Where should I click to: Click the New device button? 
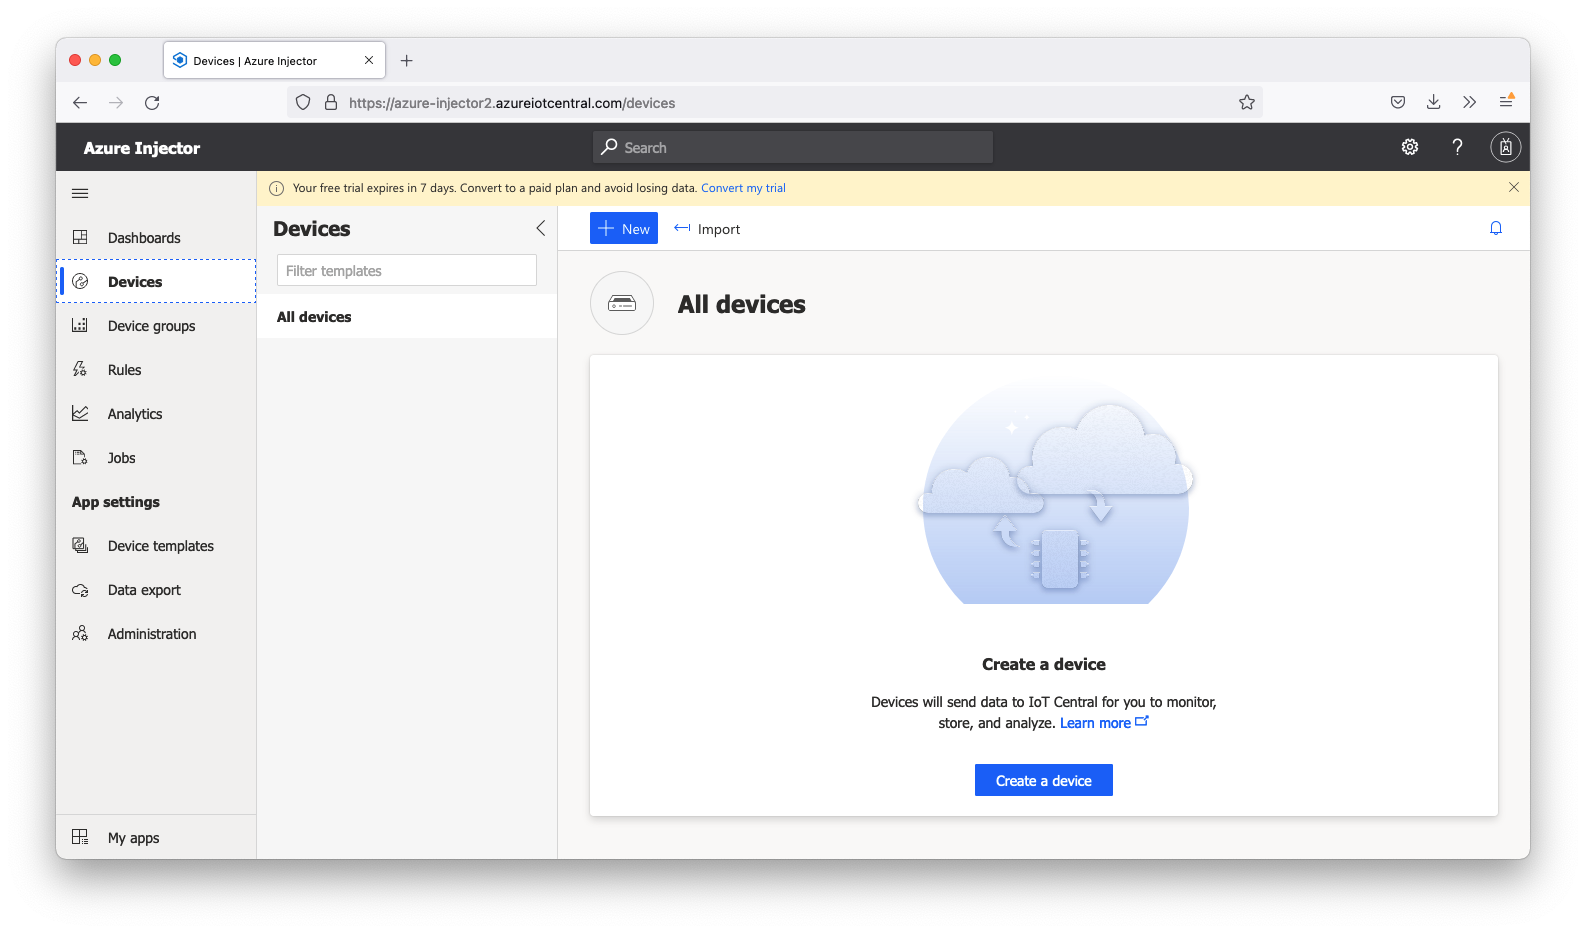(623, 228)
